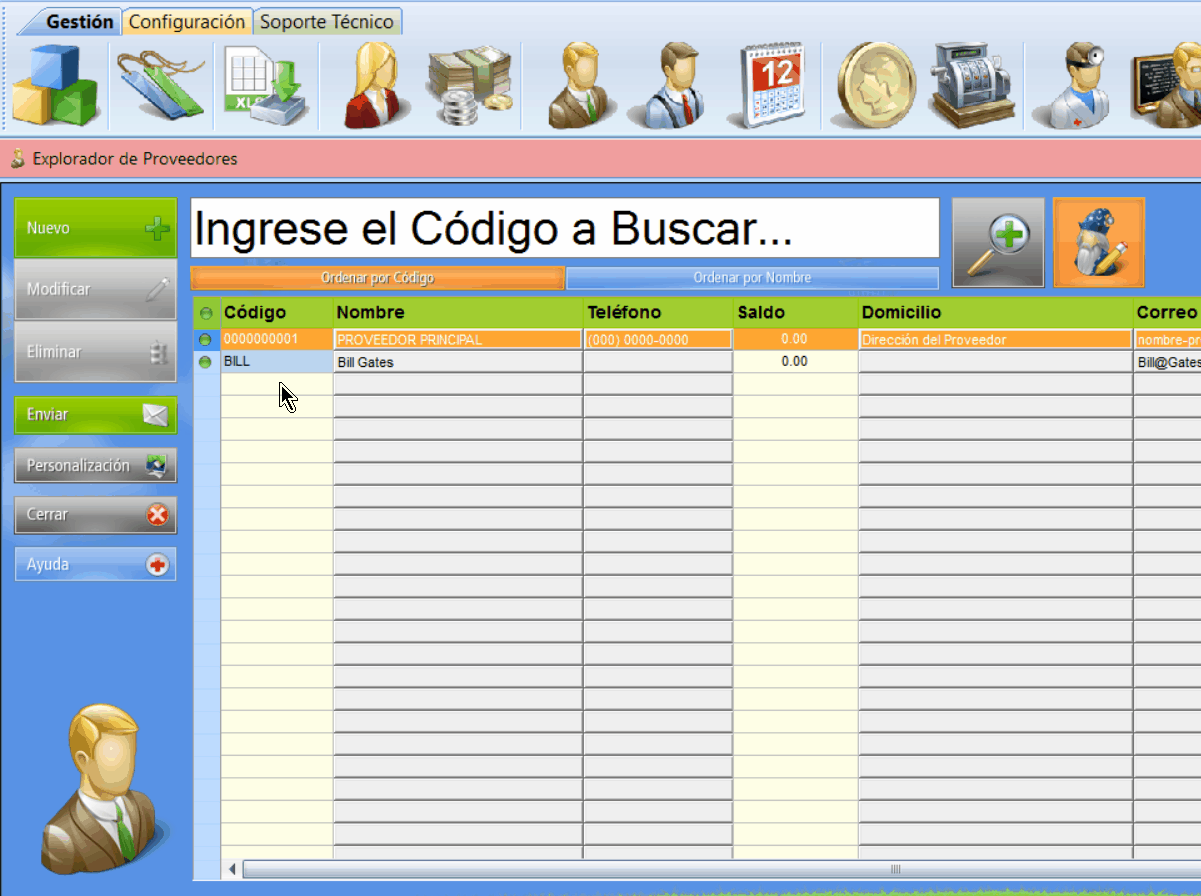Click the cash register toolbar icon
Screen dimensions: 1201x896
tap(970, 85)
